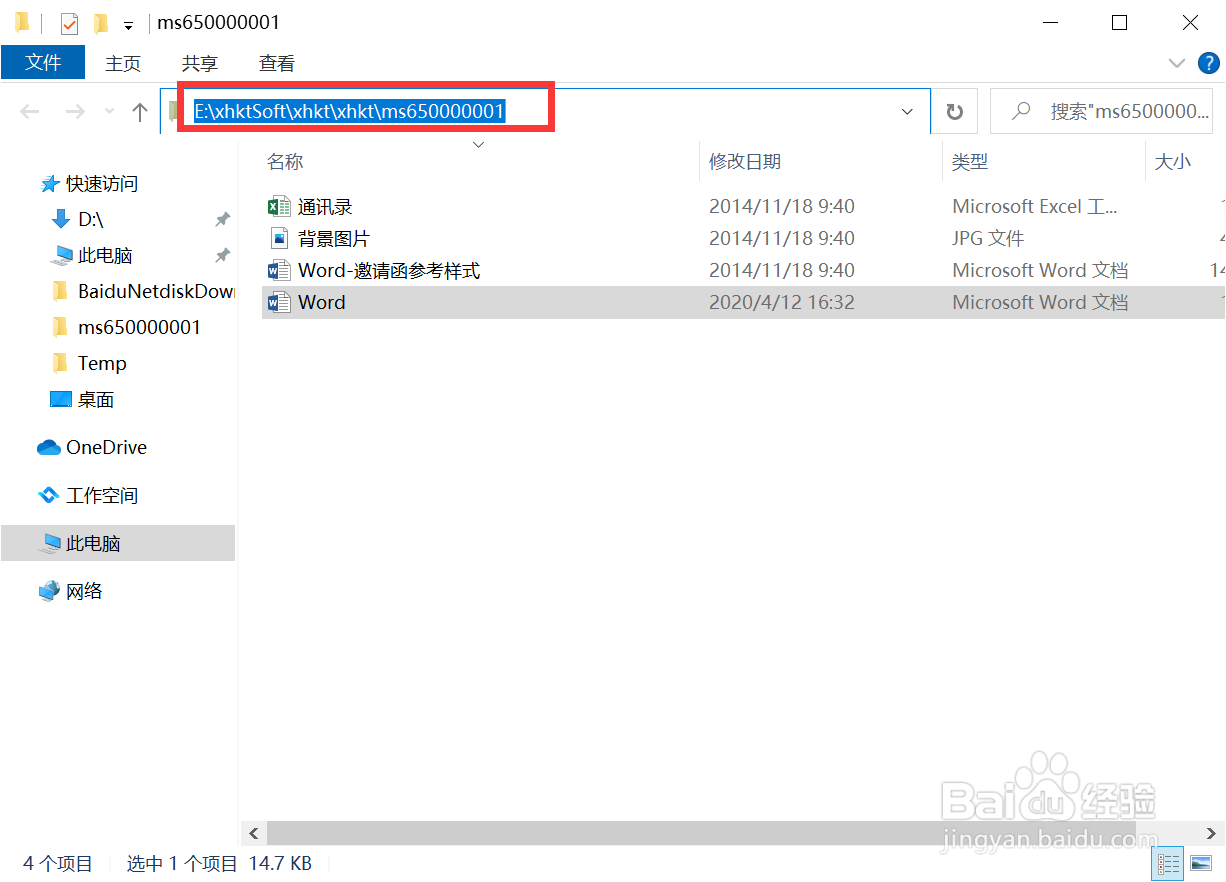Click the Excel icon next to 通讯录
The height and width of the screenshot is (882, 1226).
(x=279, y=207)
